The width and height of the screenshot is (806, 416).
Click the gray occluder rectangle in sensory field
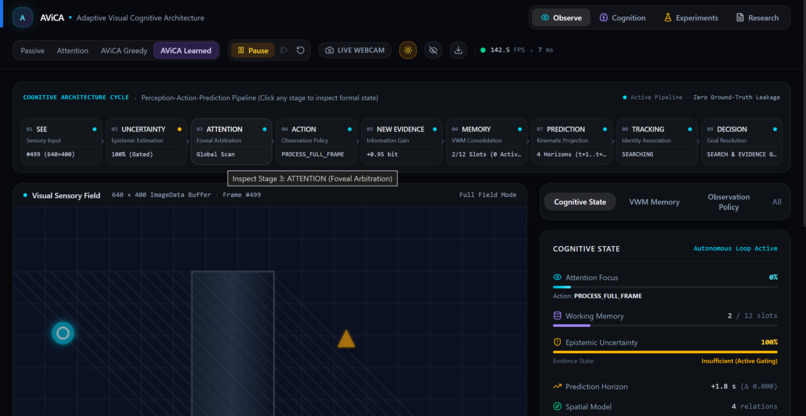[x=233, y=343]
